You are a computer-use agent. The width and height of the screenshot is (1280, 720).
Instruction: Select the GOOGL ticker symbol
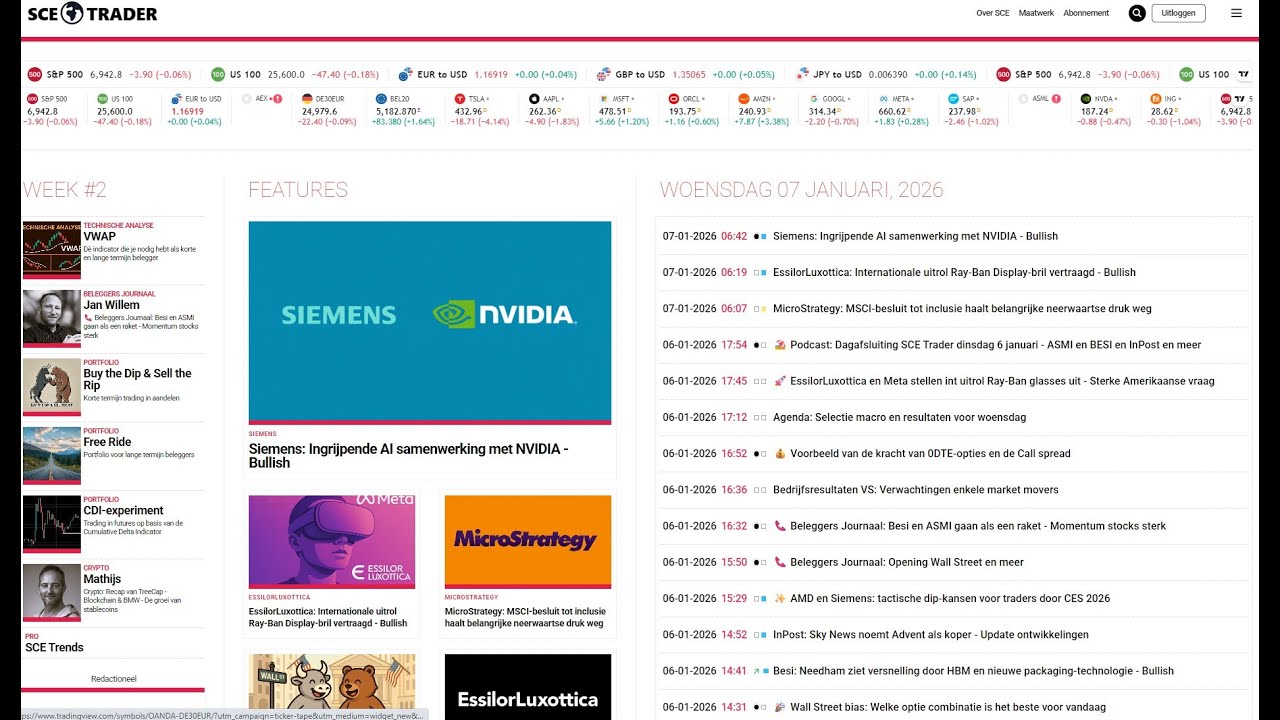coord(830,110)
